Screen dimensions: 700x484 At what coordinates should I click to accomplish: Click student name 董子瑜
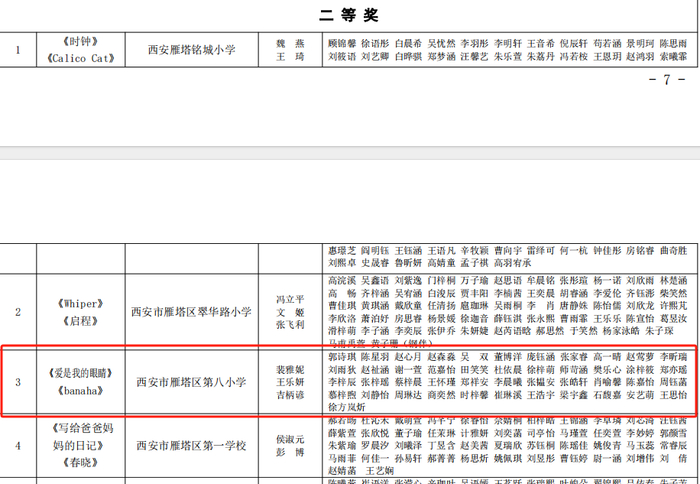tap(408, 433)
